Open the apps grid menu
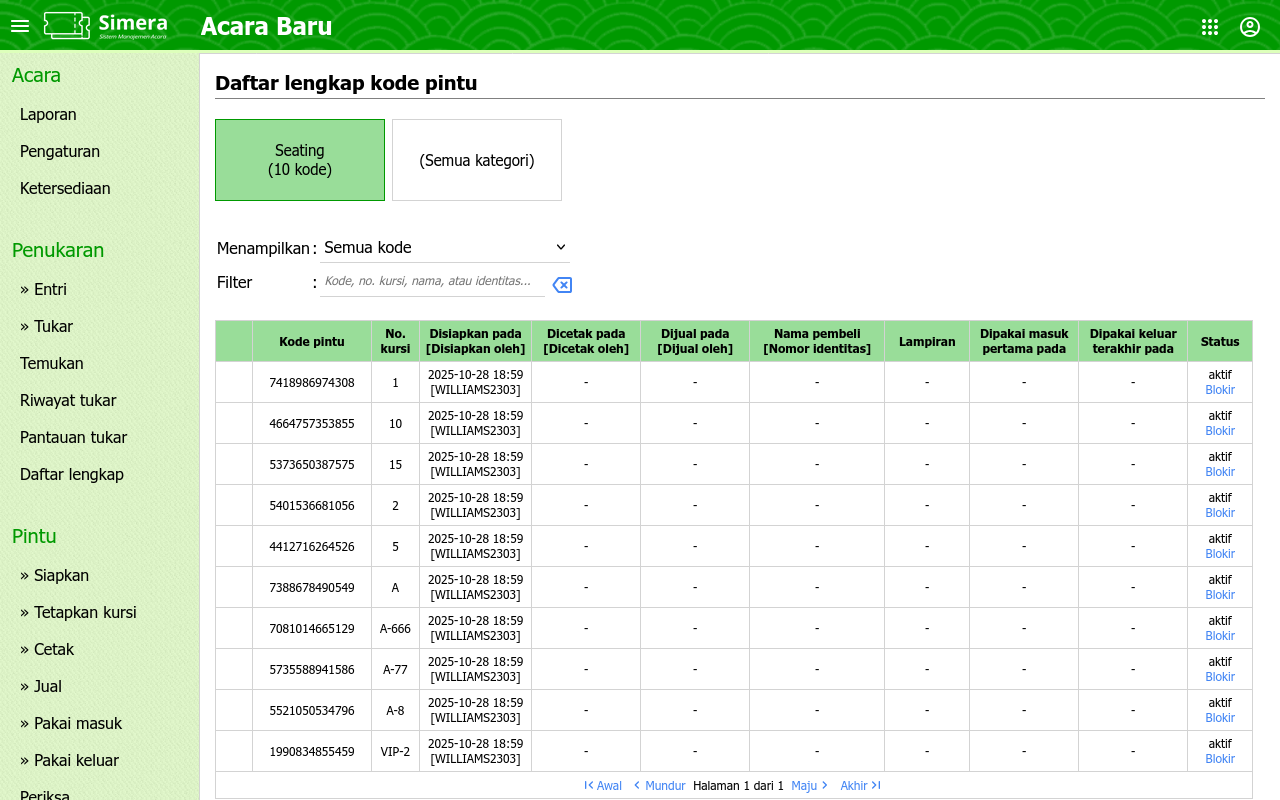 tap(1210, 27)
